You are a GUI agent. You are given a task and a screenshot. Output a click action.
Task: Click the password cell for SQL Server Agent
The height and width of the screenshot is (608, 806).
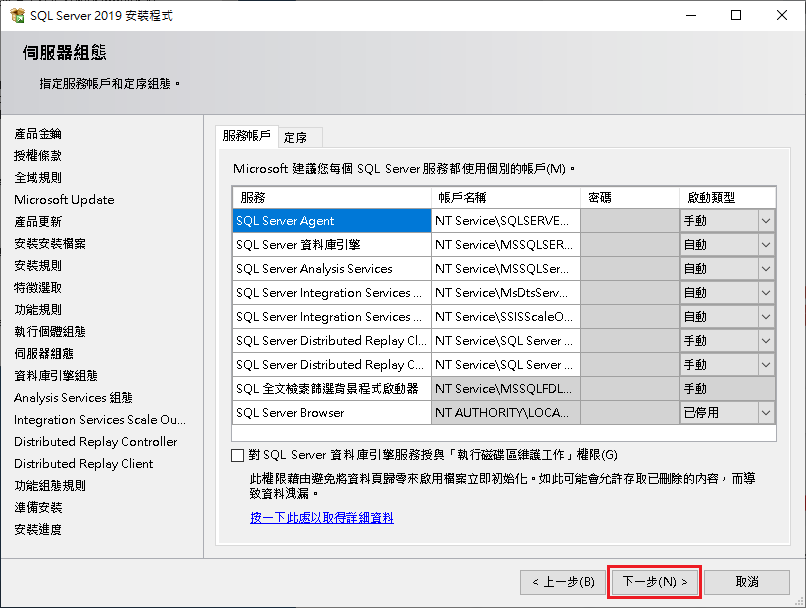coord(630,221)
